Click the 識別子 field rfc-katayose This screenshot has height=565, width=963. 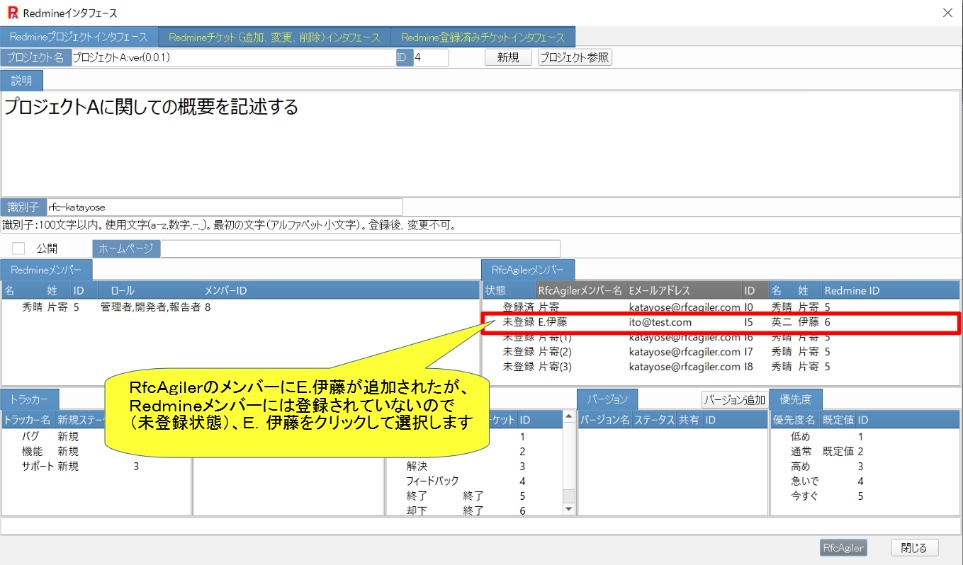[224, 207]
